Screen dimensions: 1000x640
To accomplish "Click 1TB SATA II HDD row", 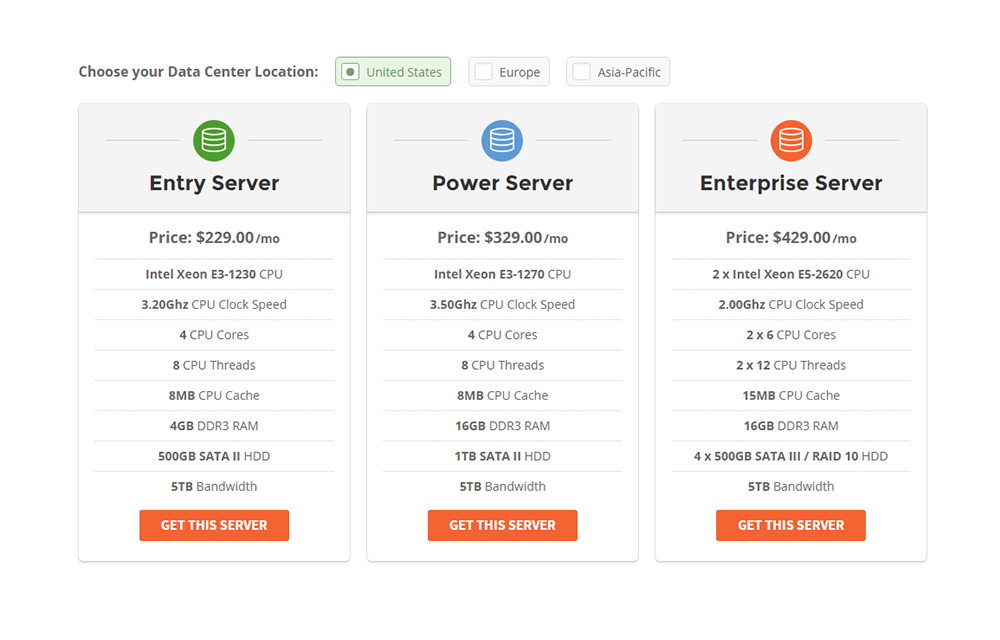I will pyautogui.click(x=503, y=456).
